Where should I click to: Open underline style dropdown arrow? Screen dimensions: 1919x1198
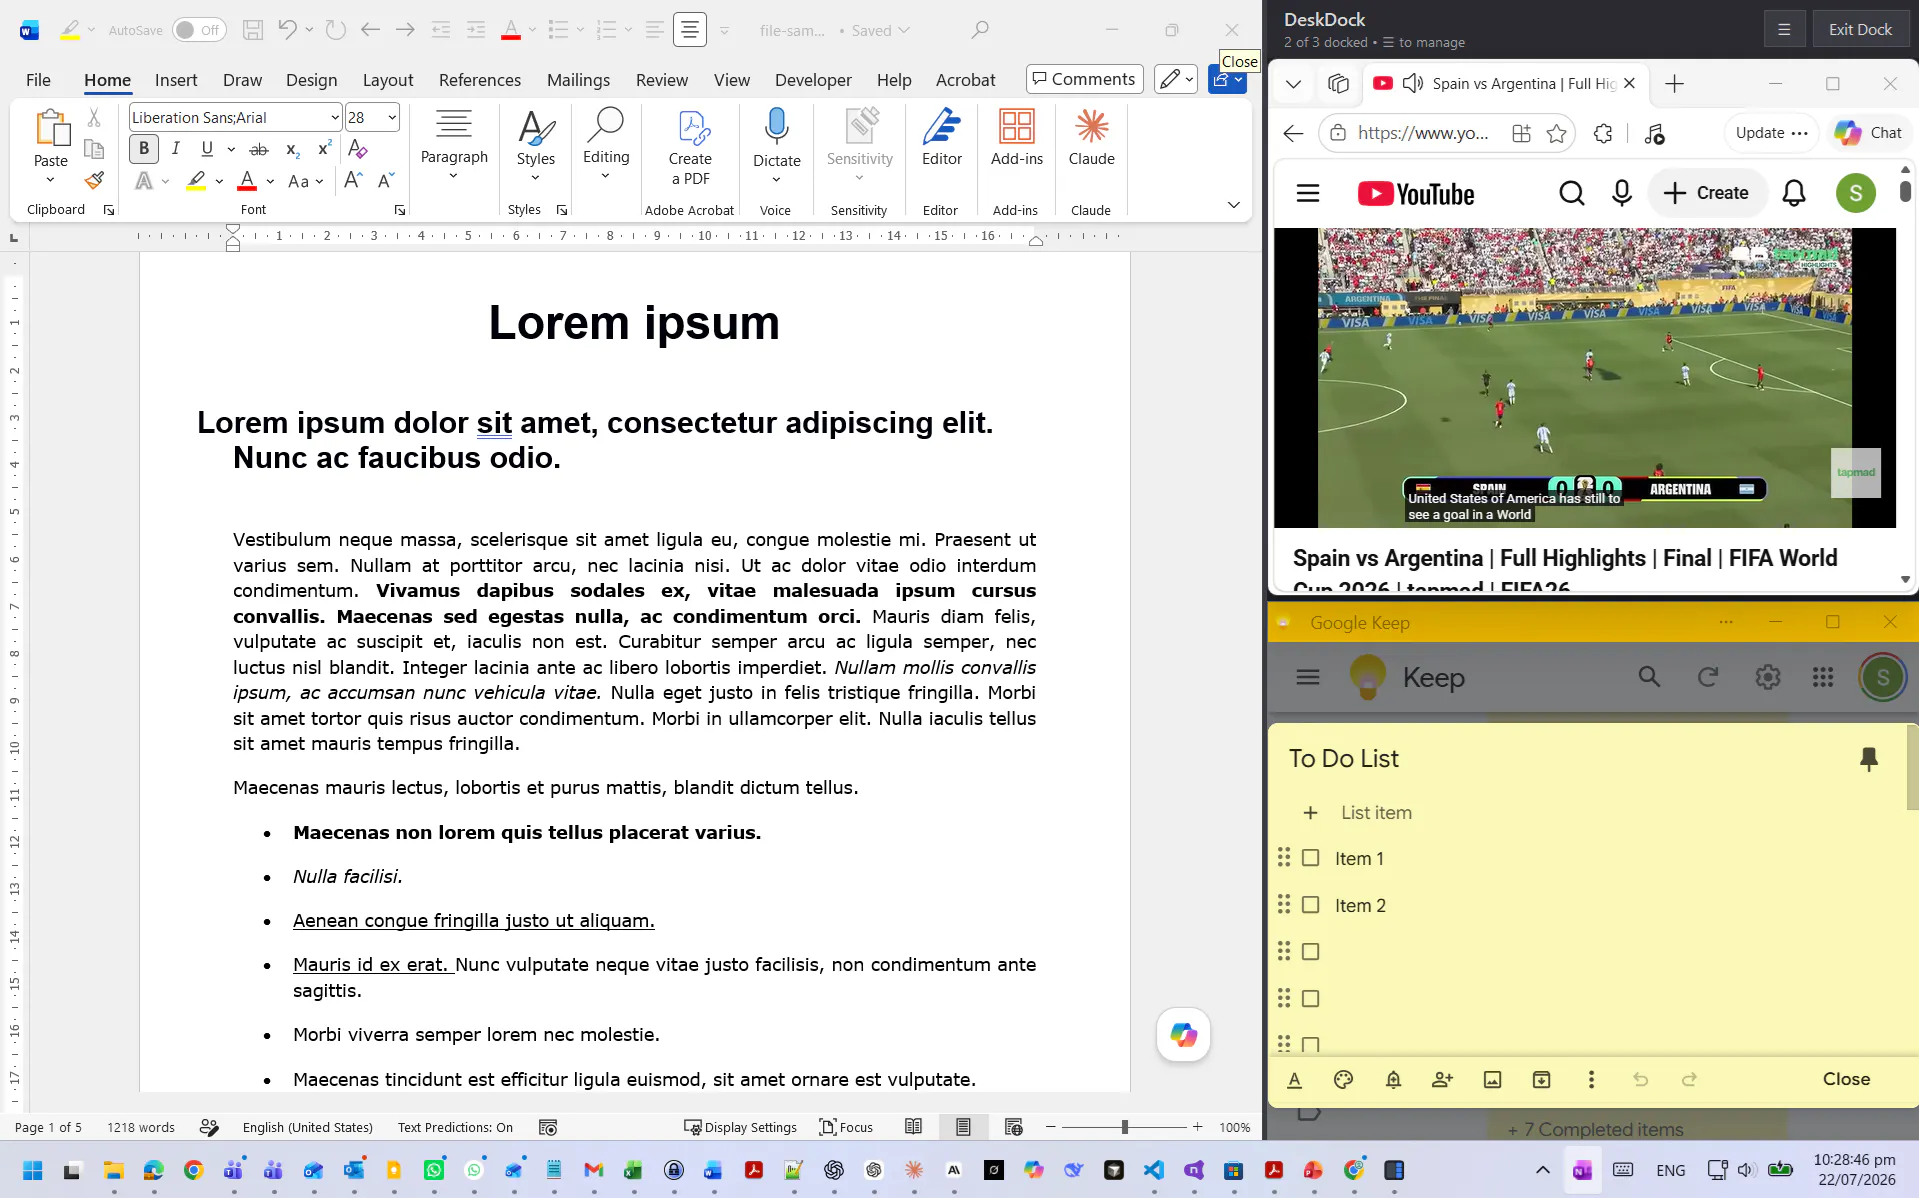(x=231, y=149)
